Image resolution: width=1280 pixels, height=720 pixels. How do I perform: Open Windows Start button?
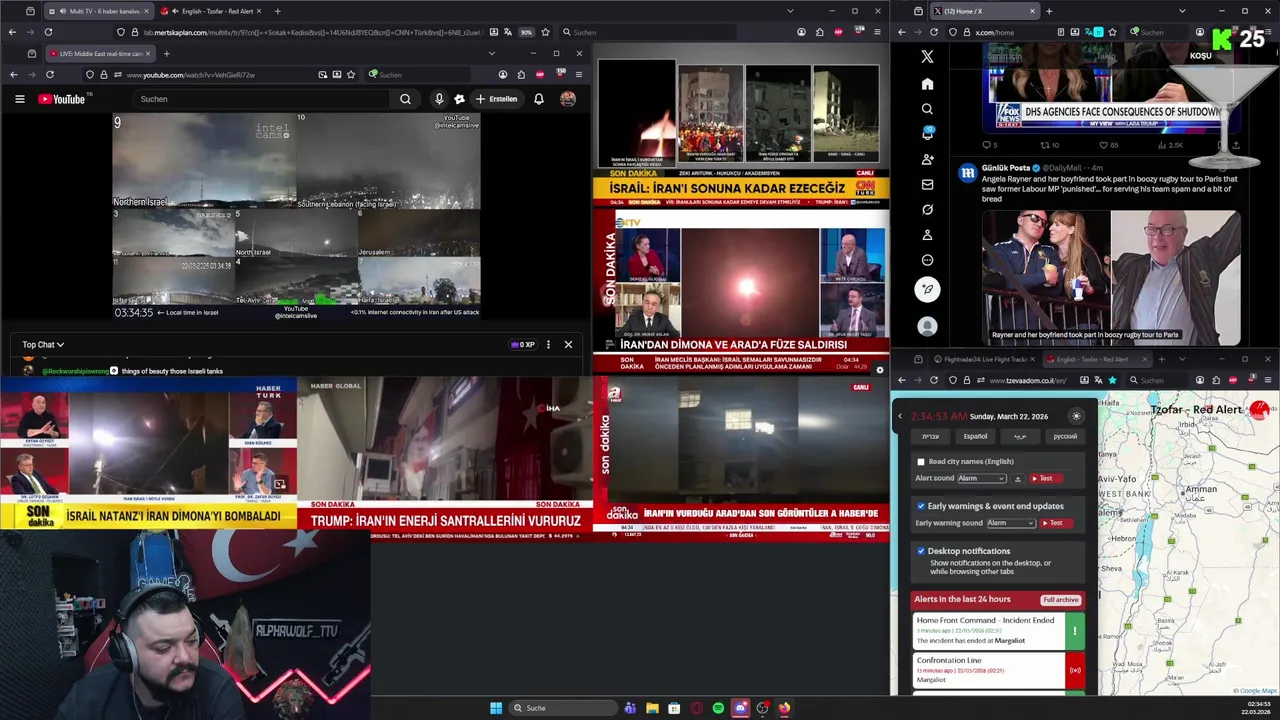496,708
